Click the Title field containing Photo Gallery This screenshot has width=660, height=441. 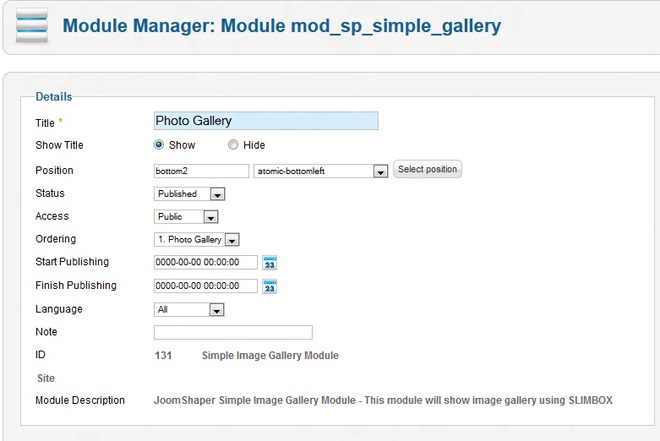tap(266, 121)
